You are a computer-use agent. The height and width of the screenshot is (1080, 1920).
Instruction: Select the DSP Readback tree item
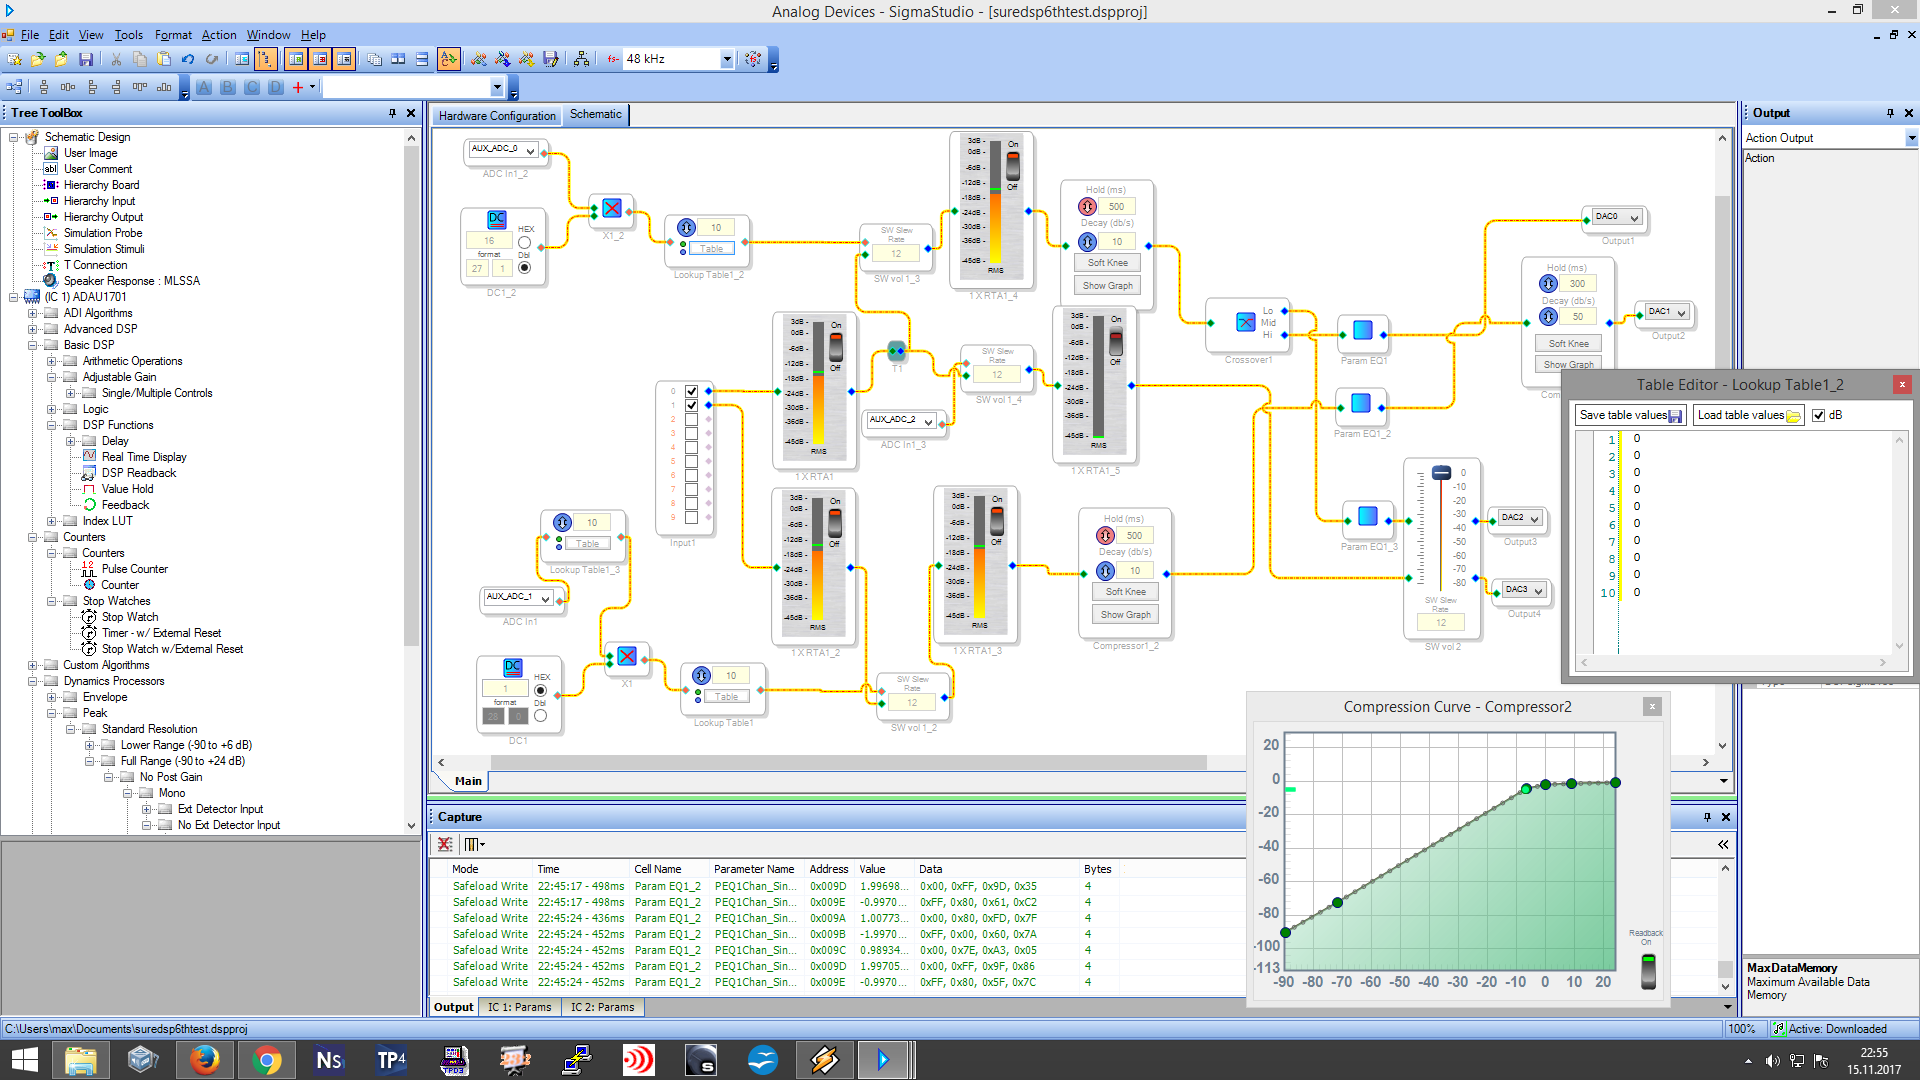tap(138, 473)
